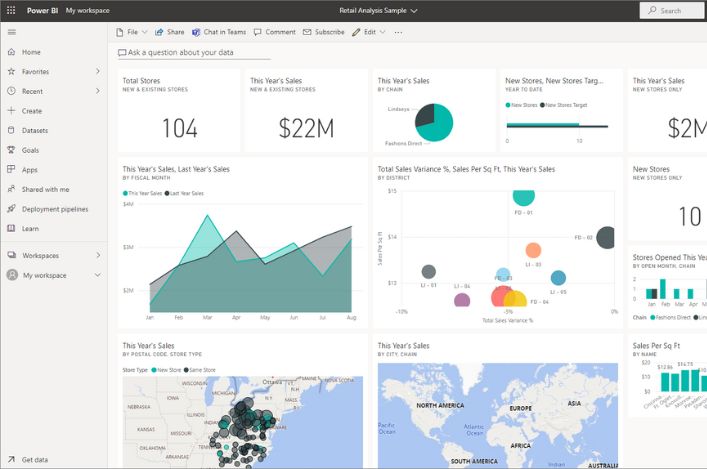Click the My workspace breadcrumb link
Screen dimensions: 707x469
(x=87, y=10)
